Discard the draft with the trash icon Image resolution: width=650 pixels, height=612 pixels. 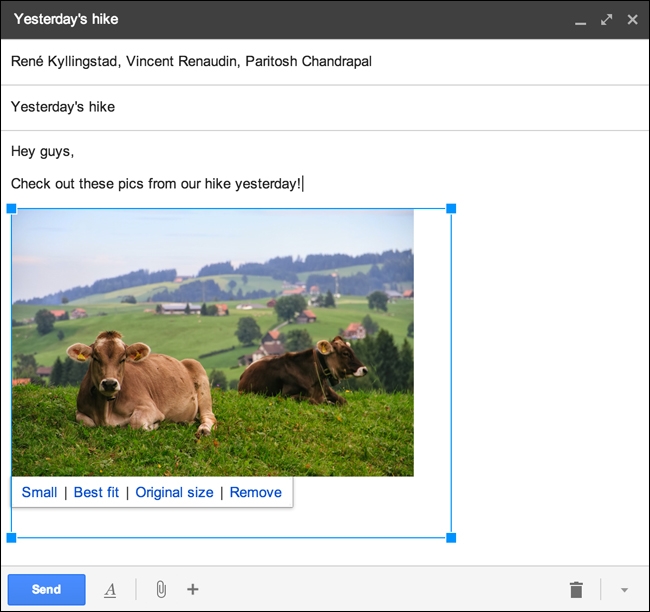point(576,590)
